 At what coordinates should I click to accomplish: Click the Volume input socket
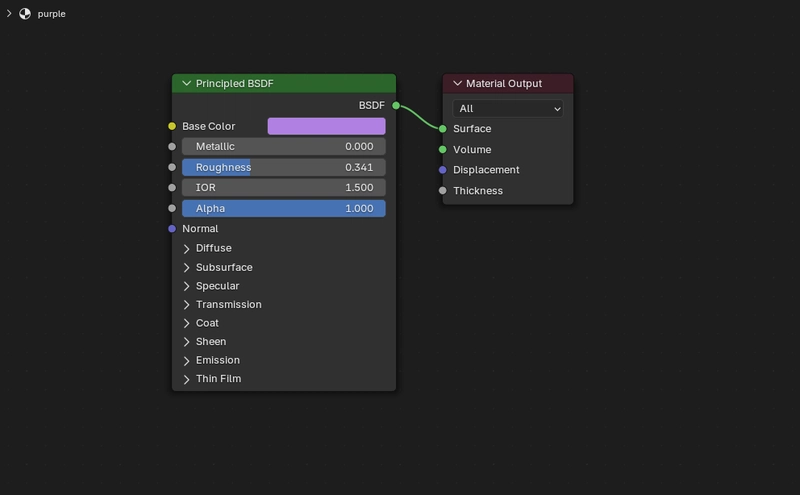point(442,150)
